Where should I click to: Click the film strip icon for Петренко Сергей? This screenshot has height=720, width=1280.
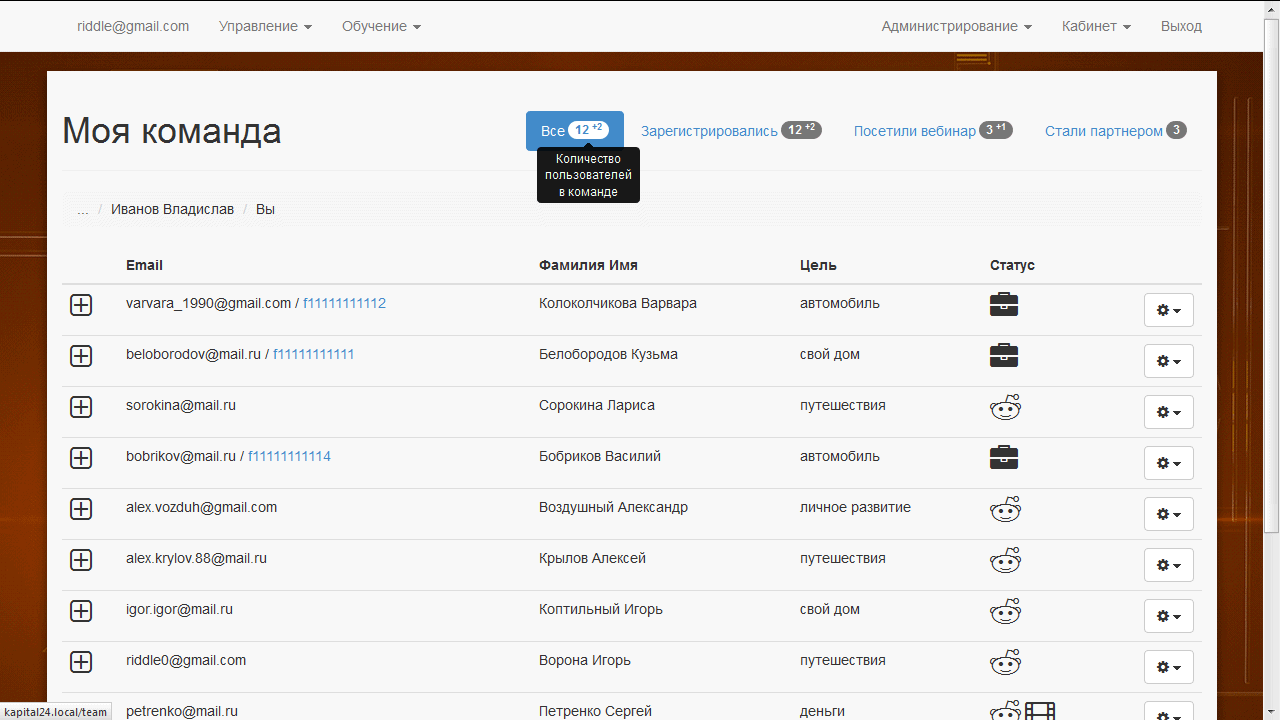click(1040, 711)
